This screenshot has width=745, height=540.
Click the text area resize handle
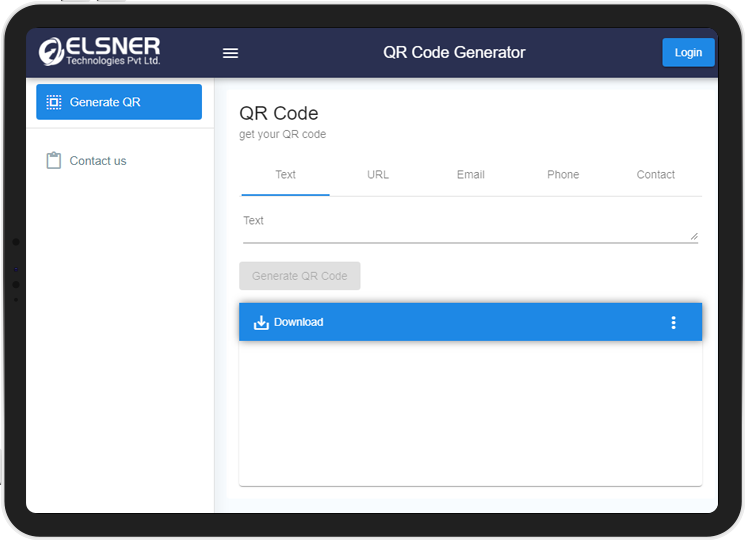694,236
